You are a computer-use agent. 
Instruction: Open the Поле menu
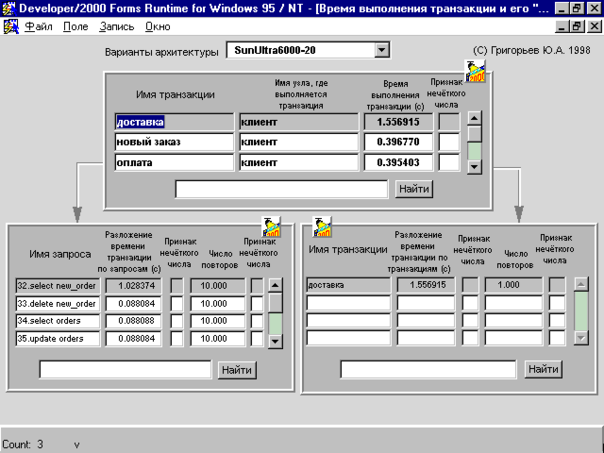(x=76, y=27)
